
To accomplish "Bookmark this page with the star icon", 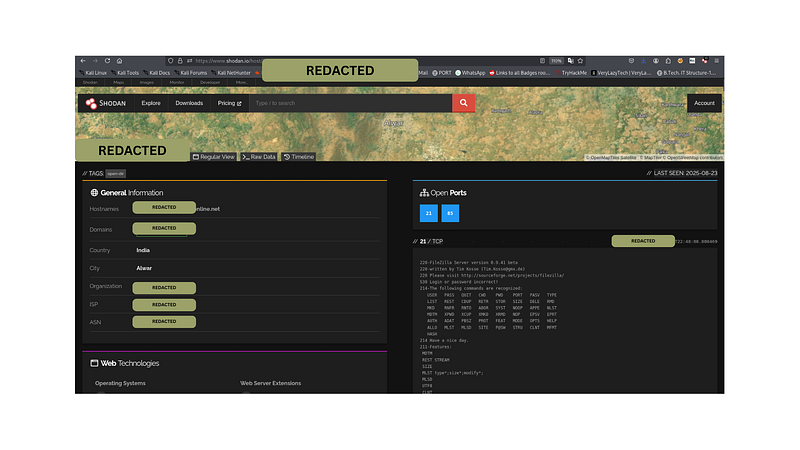I will pyautogui.click(x=580, y=61).
